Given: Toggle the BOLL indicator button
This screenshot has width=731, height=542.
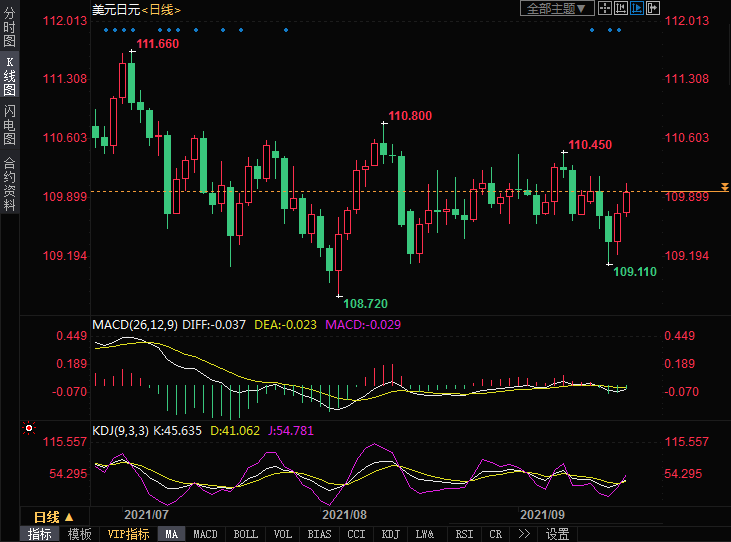Looking at the screenshot, I should 245,534.
